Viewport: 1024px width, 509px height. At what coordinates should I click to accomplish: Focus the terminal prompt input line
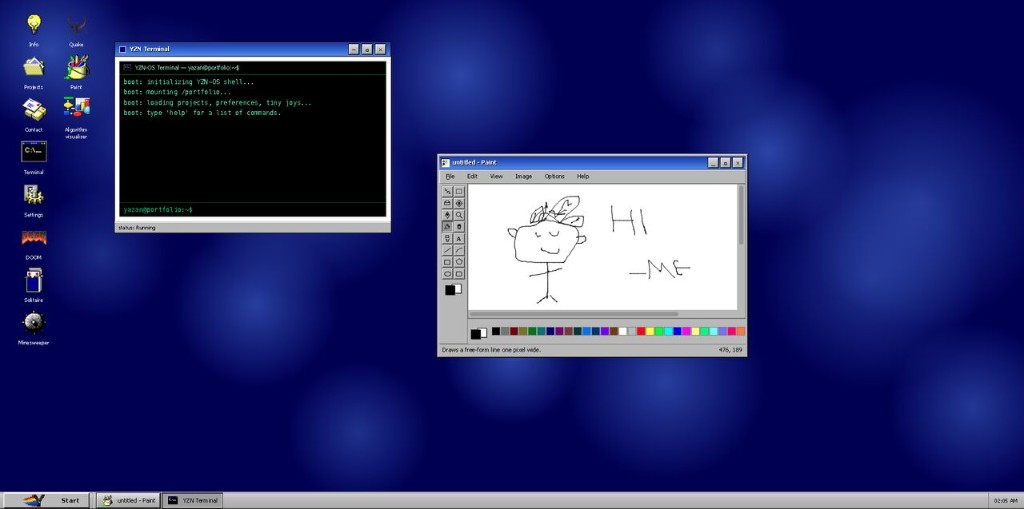click(x=252, y=210)
